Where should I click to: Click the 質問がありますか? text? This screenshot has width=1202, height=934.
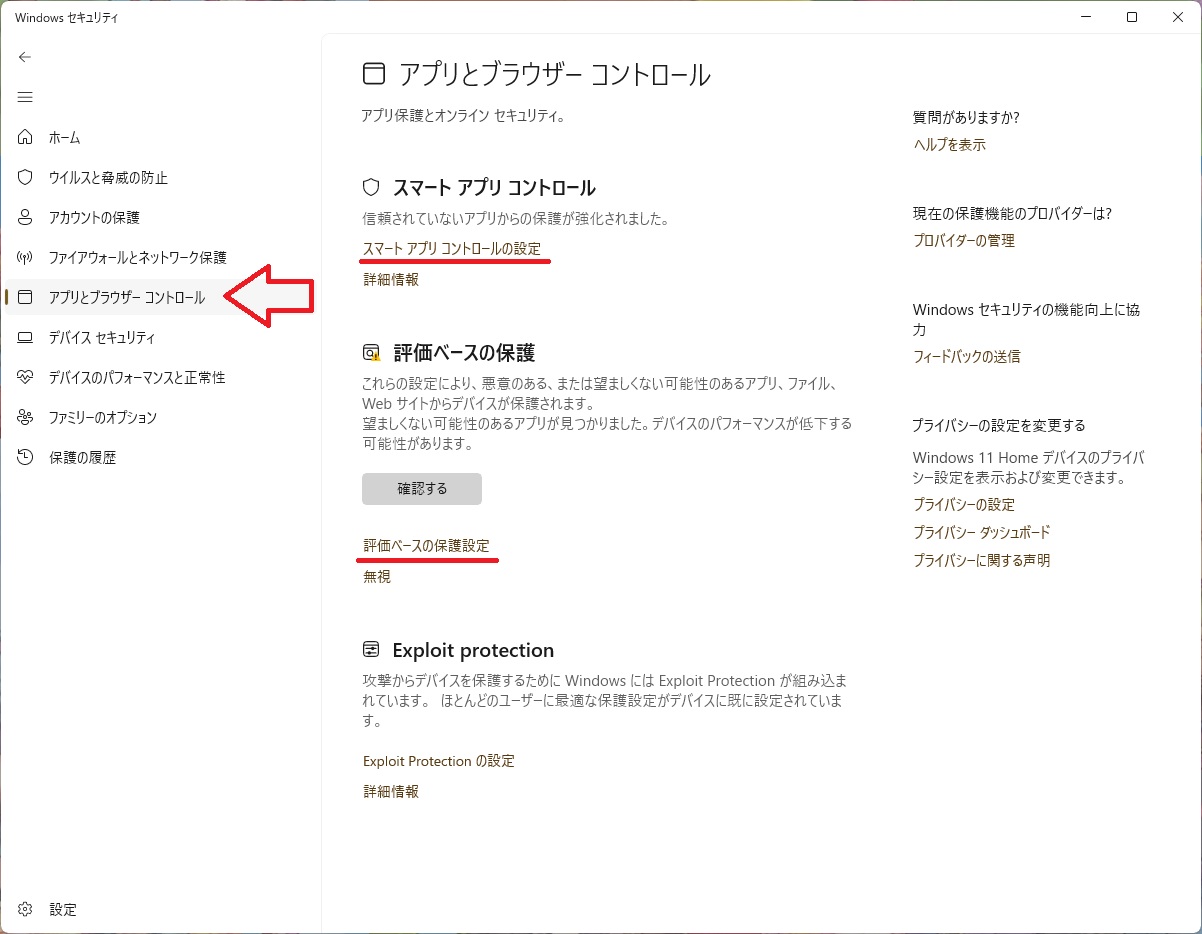(966, 117)
